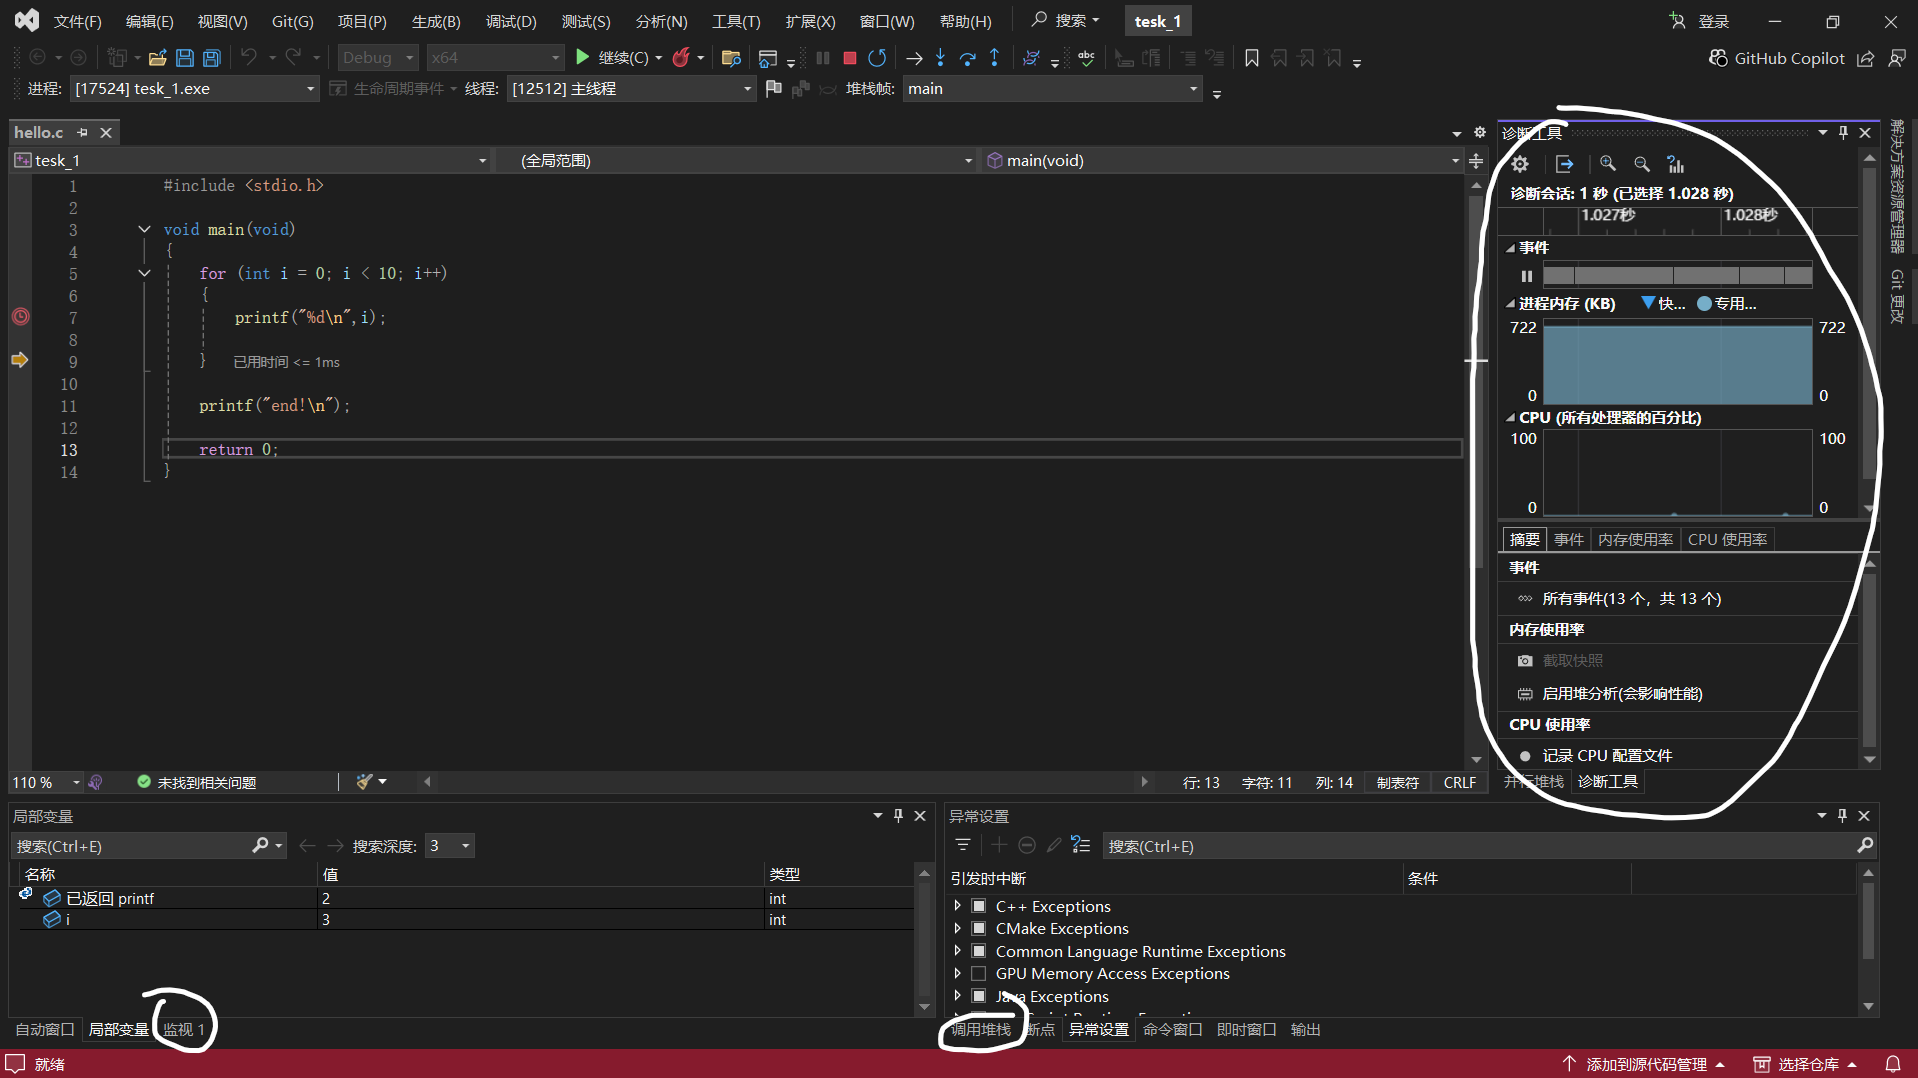Switch to the 调用堆栈 Call Stack tab
This screenshot has height=1078, width=1918.
pyautogui.click(x=980, y=1029)
